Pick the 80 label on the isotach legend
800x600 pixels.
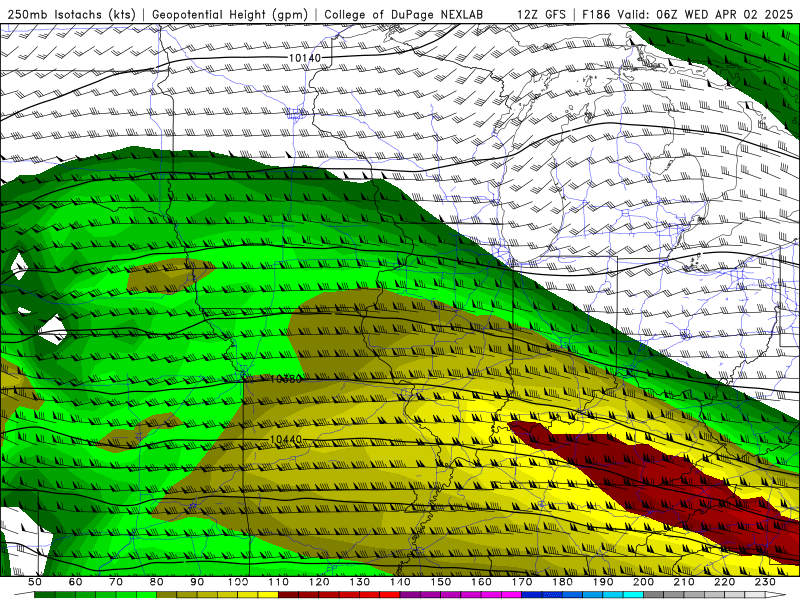click(x=157, y=582)
